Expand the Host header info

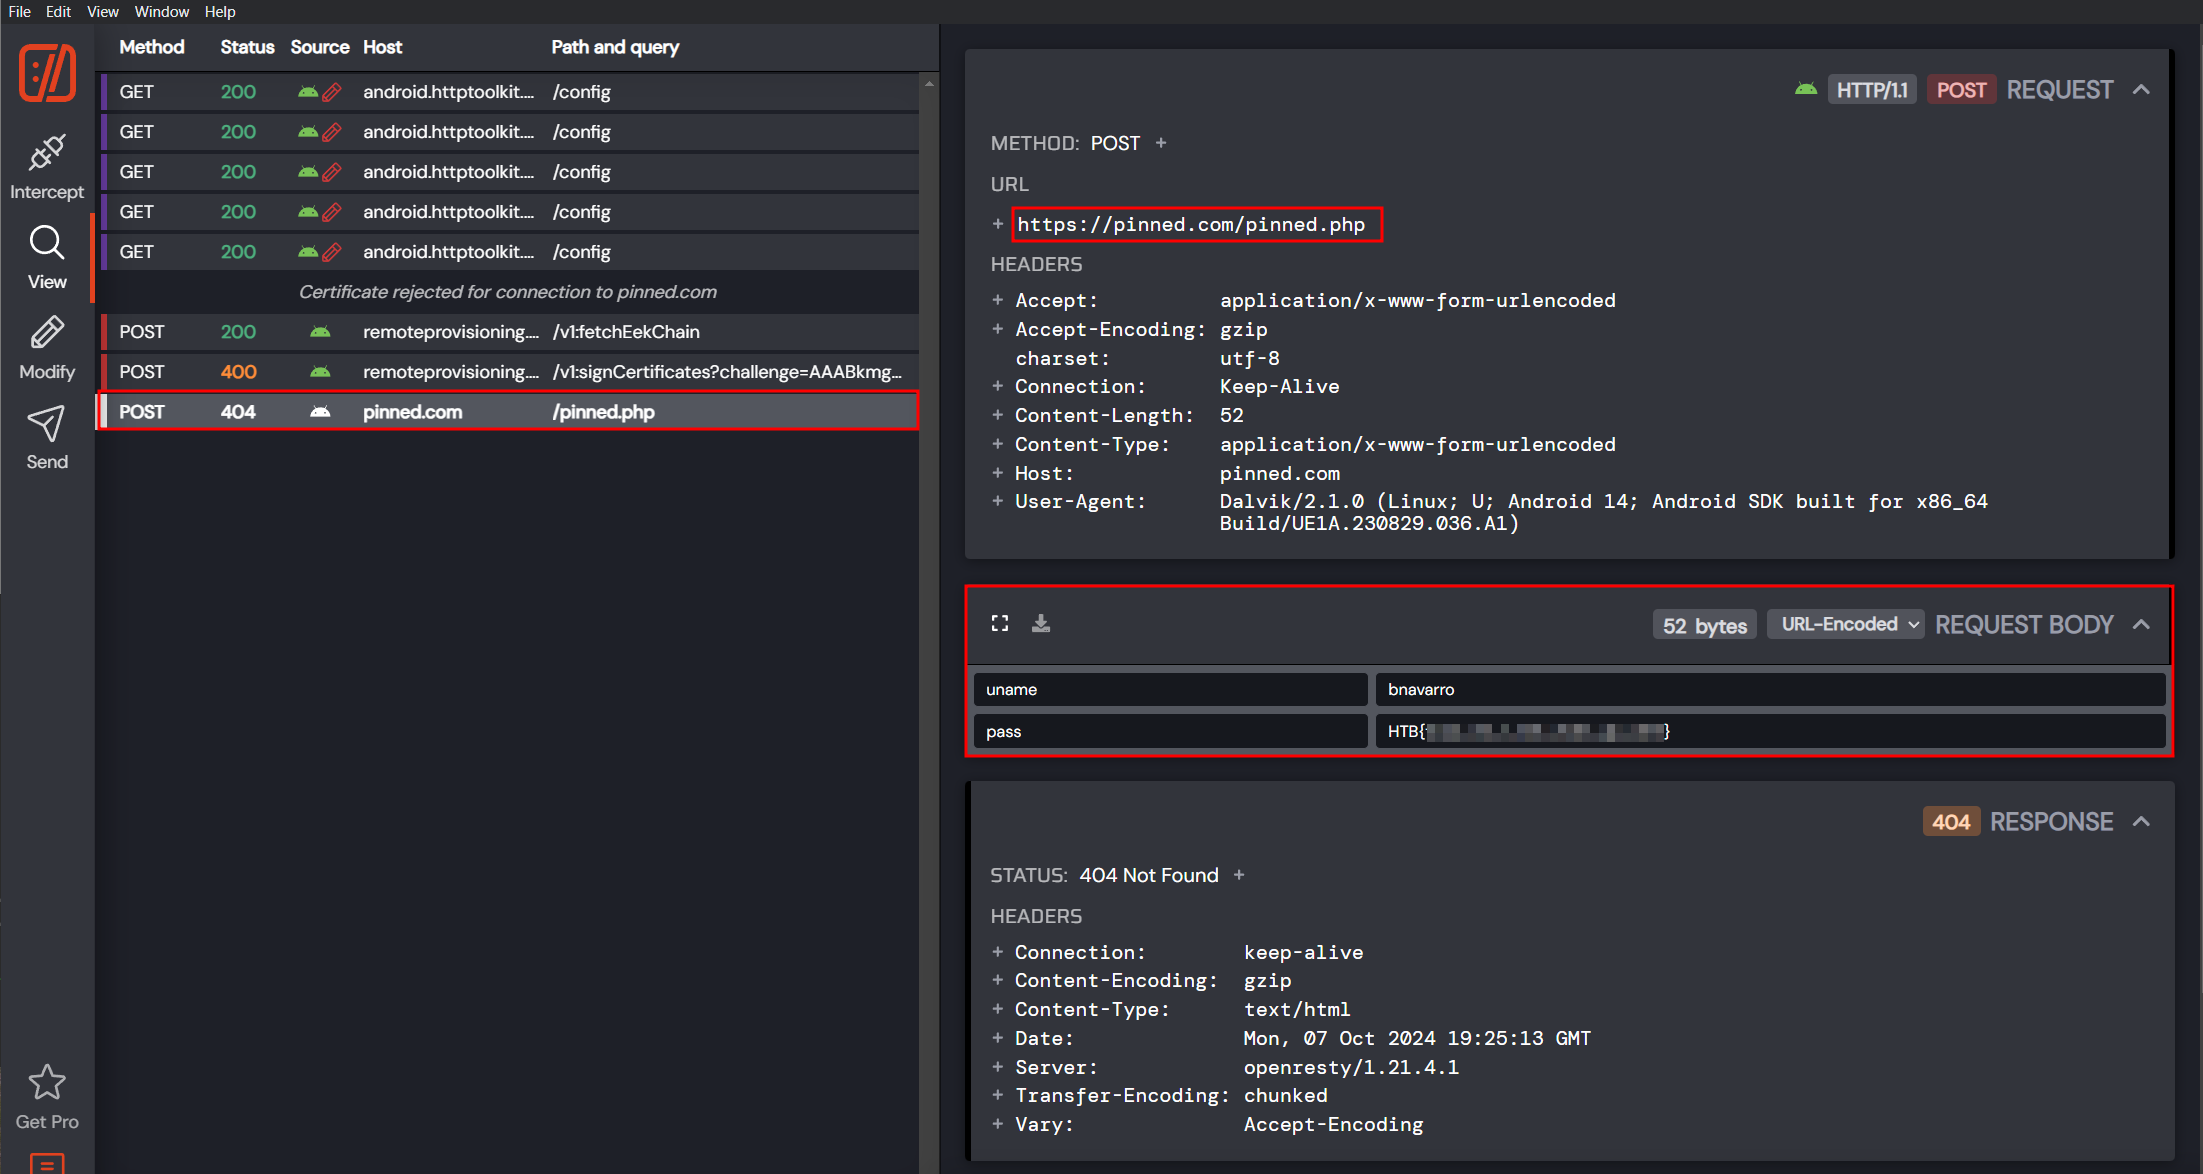point(997,473)
